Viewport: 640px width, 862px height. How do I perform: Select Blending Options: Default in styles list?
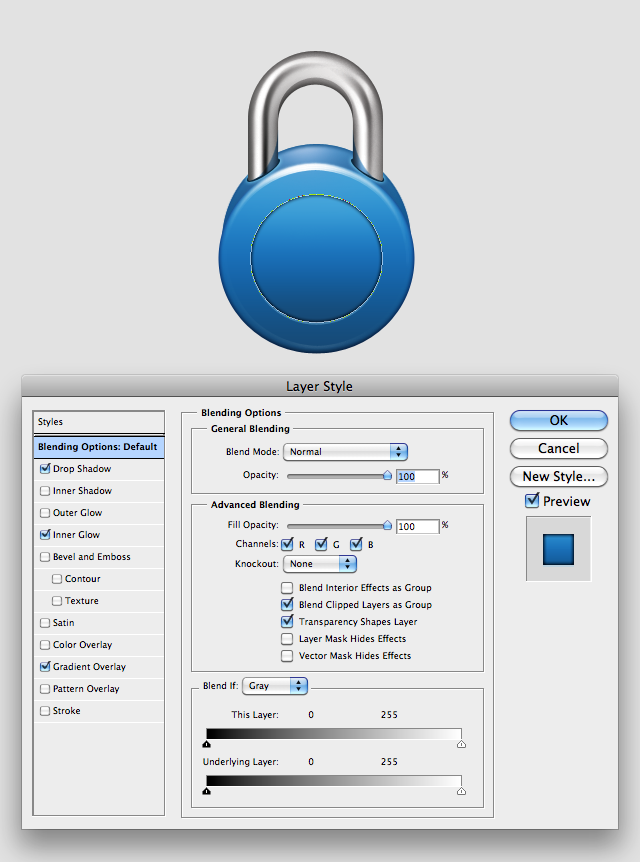coord(98,447)
